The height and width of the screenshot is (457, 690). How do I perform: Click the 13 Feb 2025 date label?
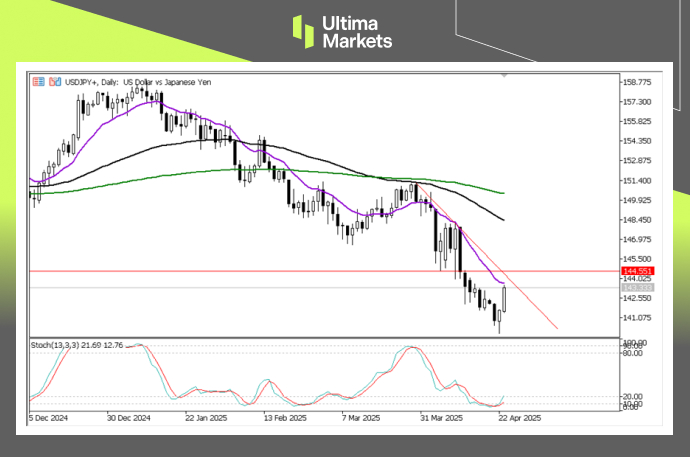pyautogui.click(x=283, y=418)
